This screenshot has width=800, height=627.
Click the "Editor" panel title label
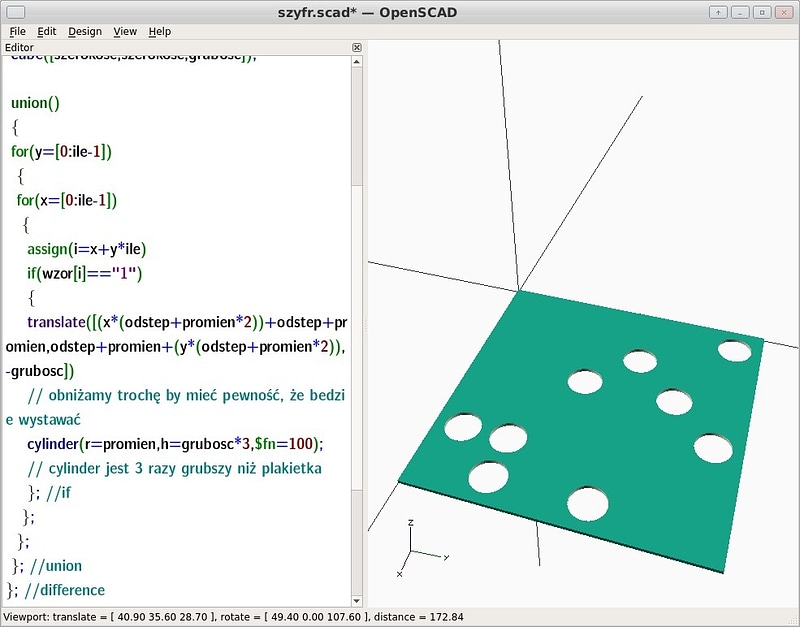pos(19,47)
